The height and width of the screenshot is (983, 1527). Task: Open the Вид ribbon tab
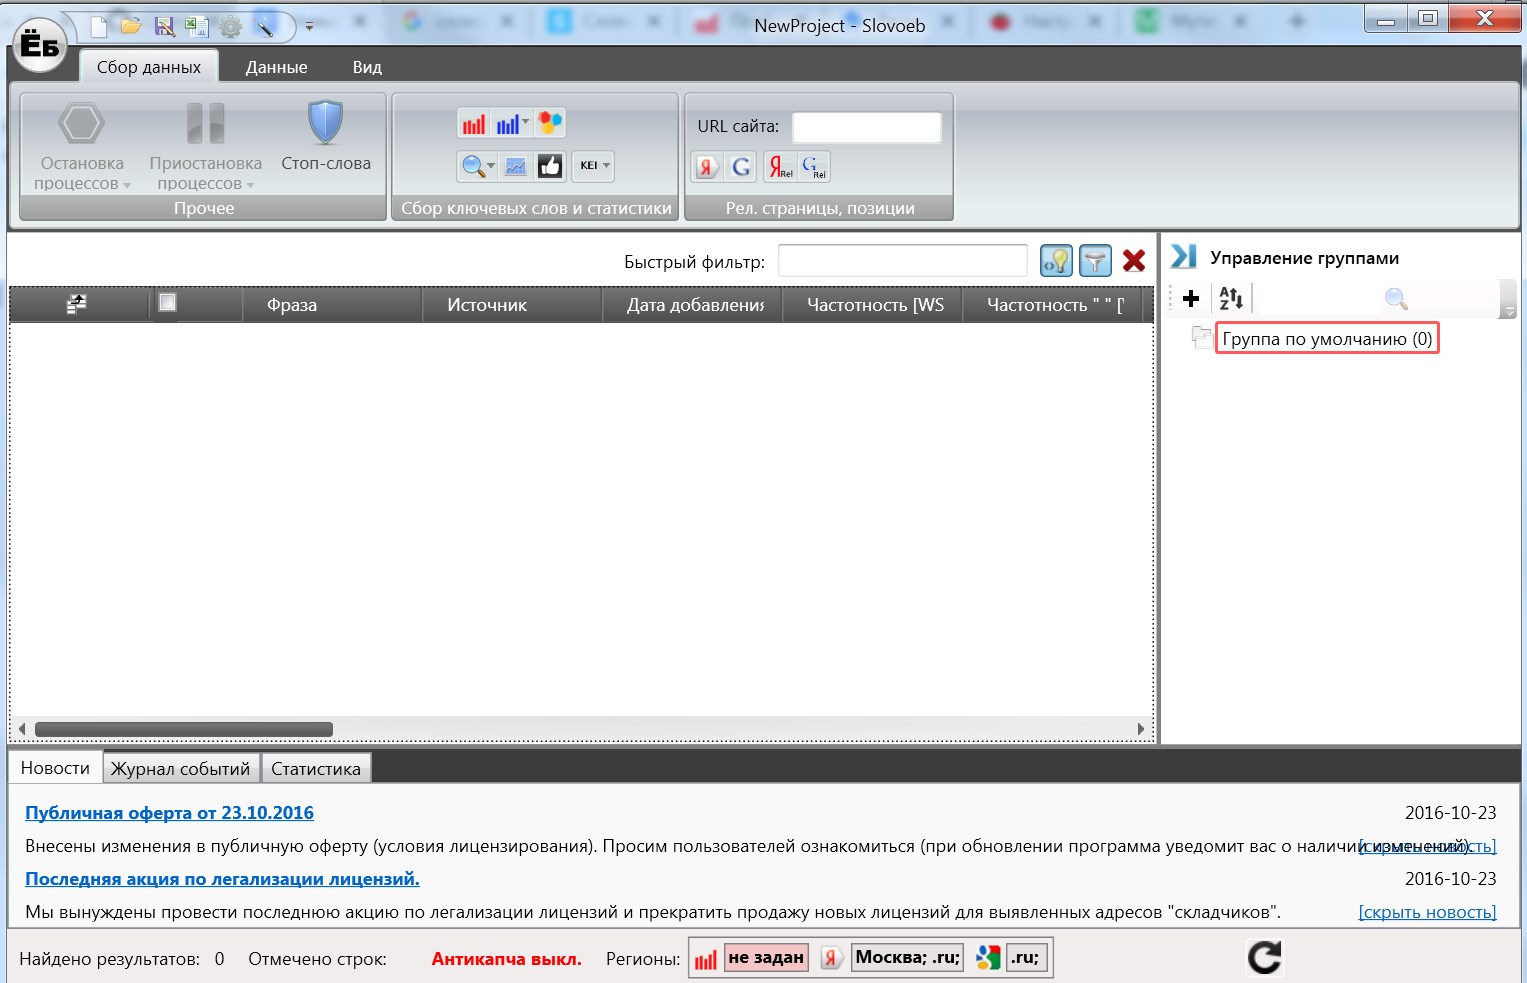(367, 67)
